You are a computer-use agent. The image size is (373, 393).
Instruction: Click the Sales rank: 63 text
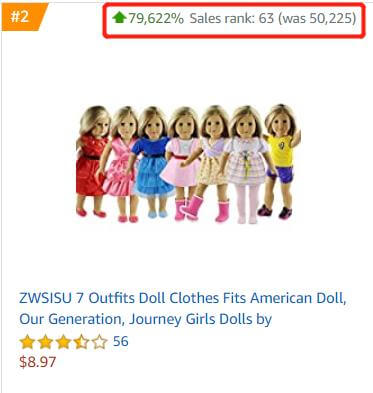point(232,18)
